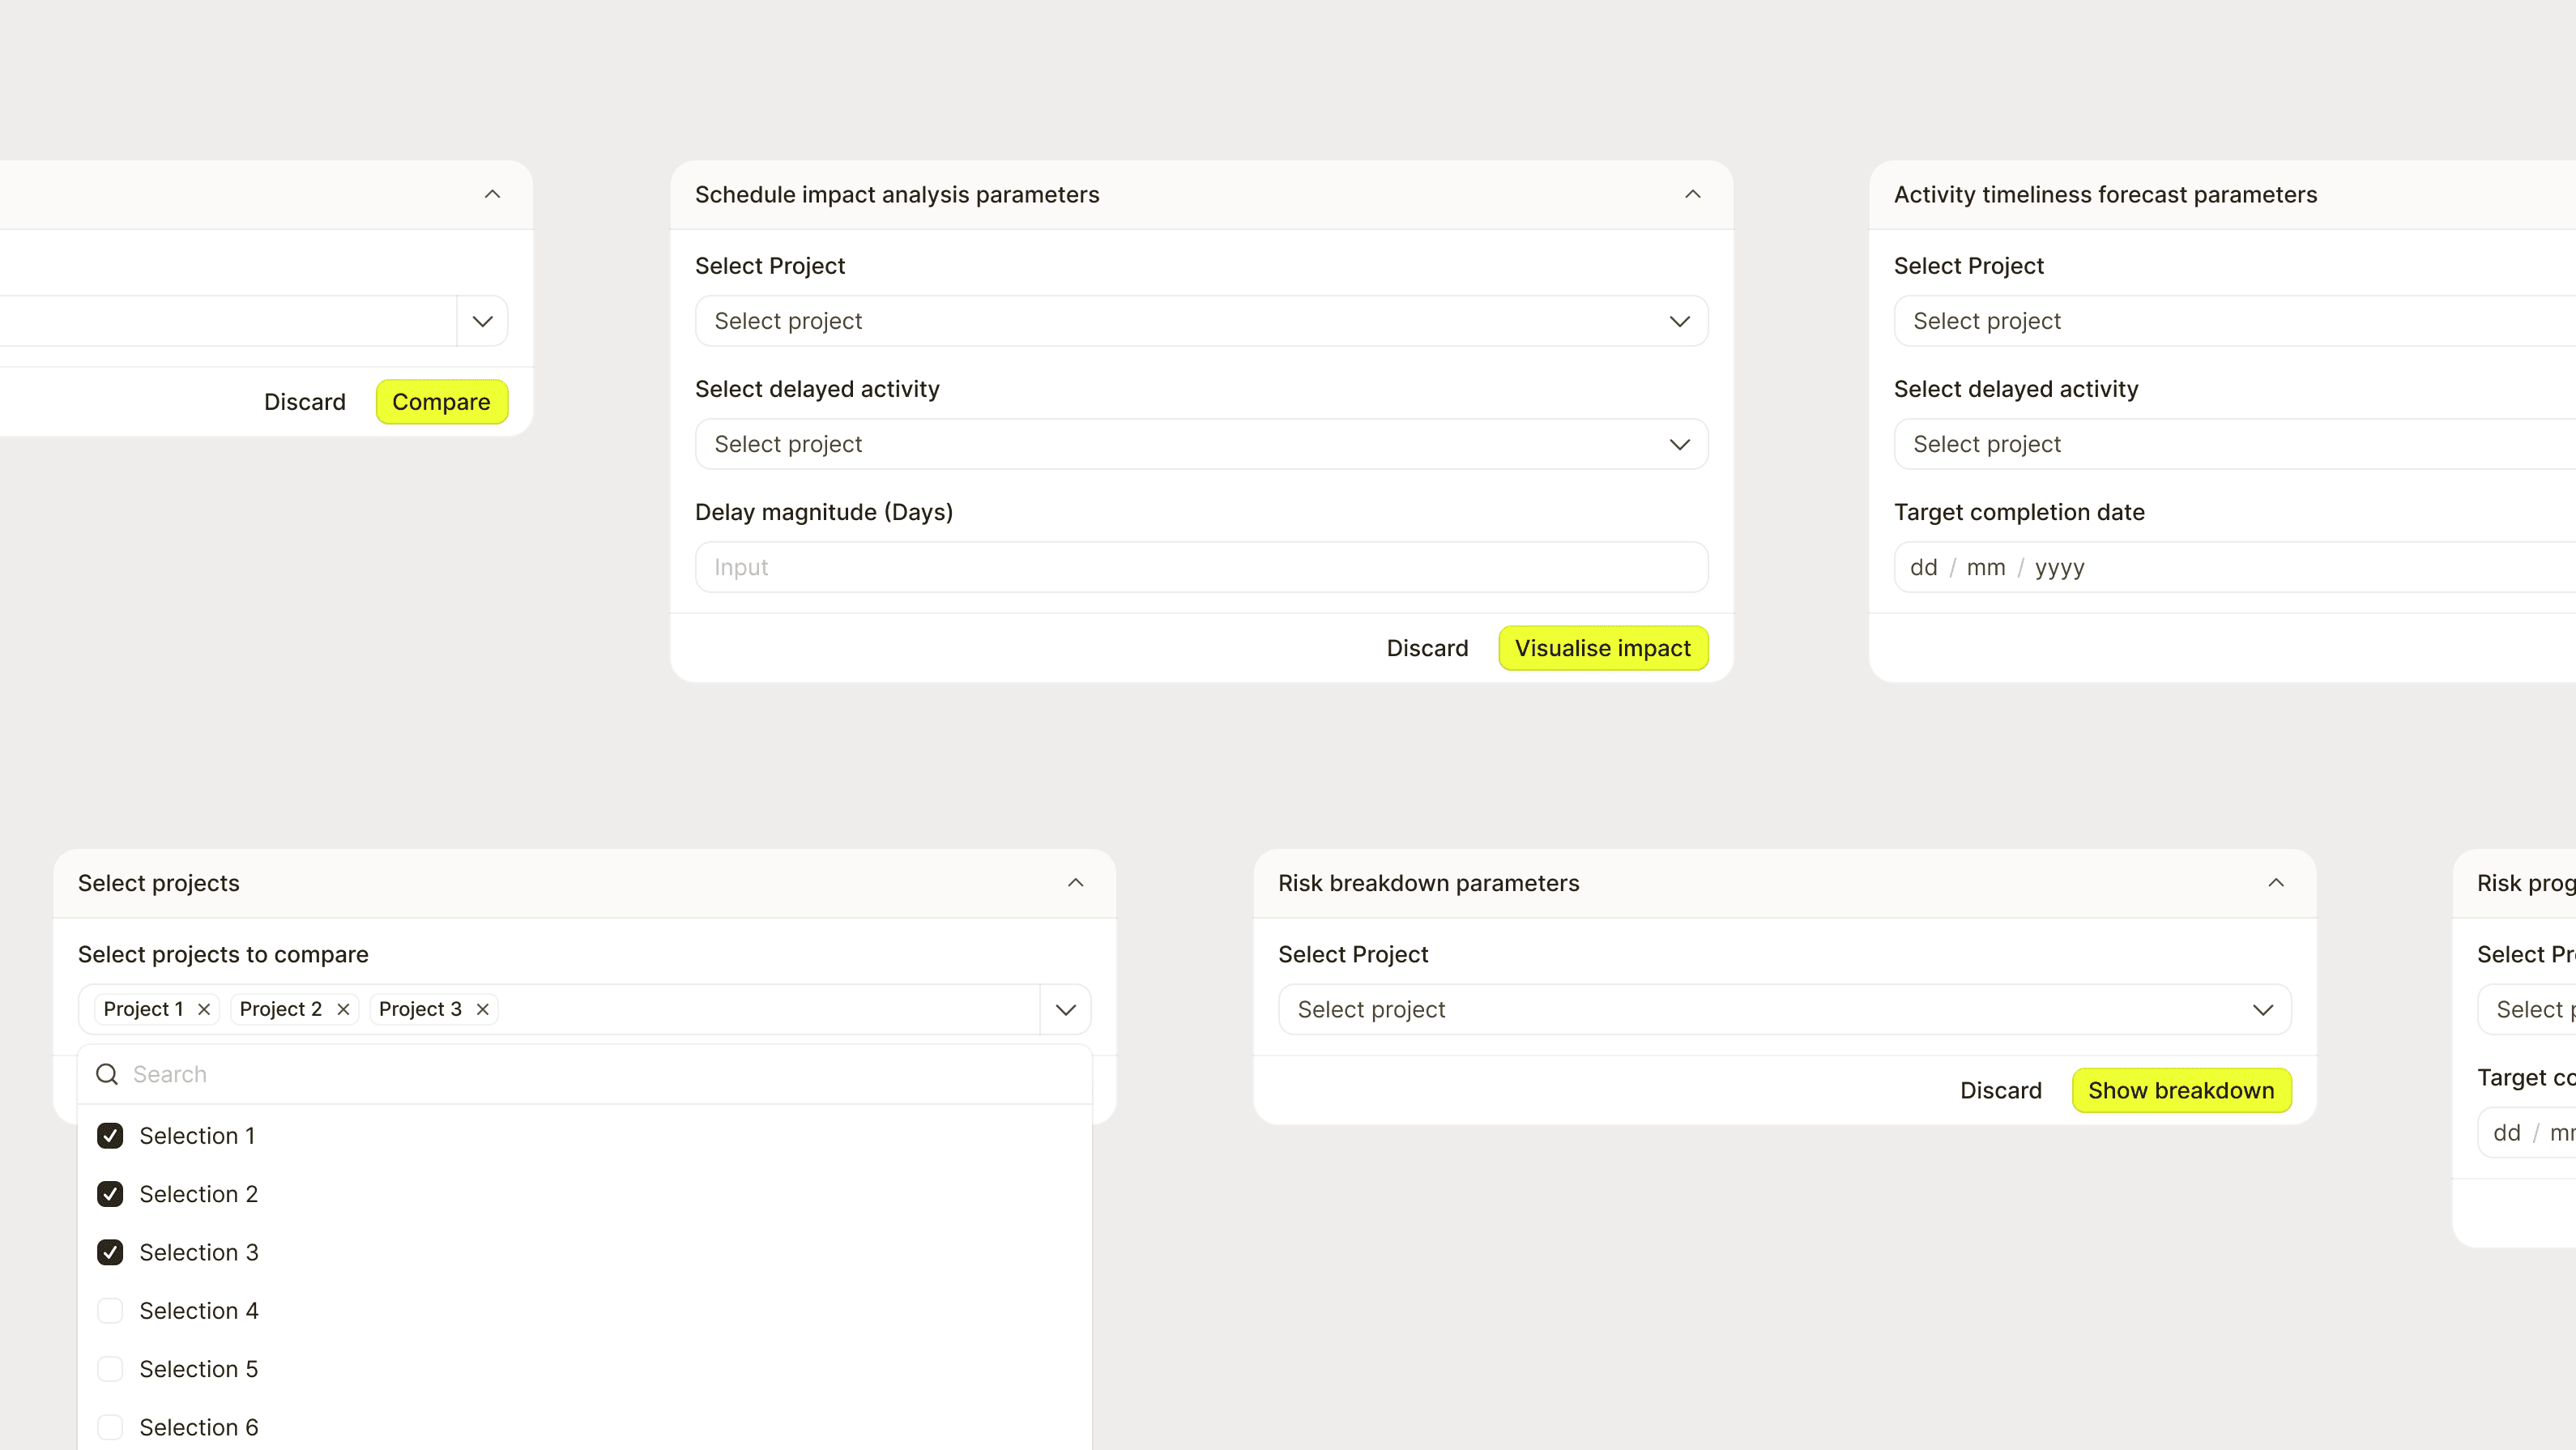
Task: Click the Schedule impact analysis parameters heading
Action: tap(897, 194)
